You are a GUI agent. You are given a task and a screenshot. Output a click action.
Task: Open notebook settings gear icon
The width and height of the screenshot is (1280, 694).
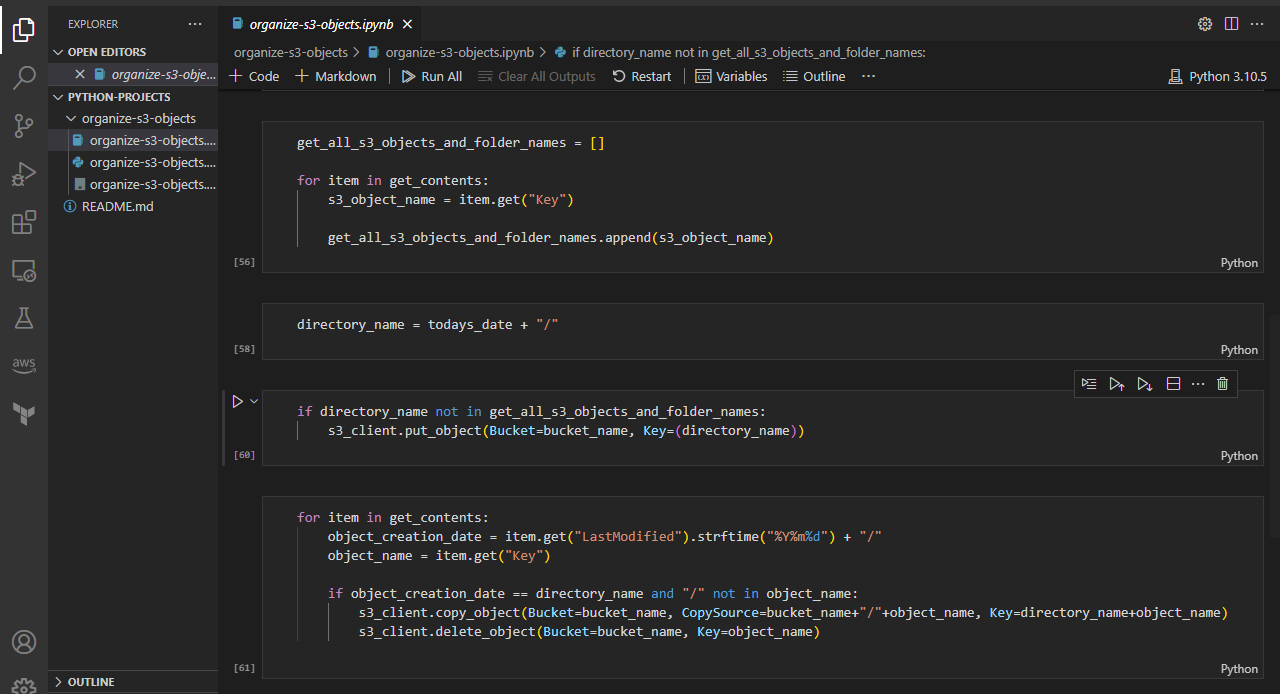1205,23
